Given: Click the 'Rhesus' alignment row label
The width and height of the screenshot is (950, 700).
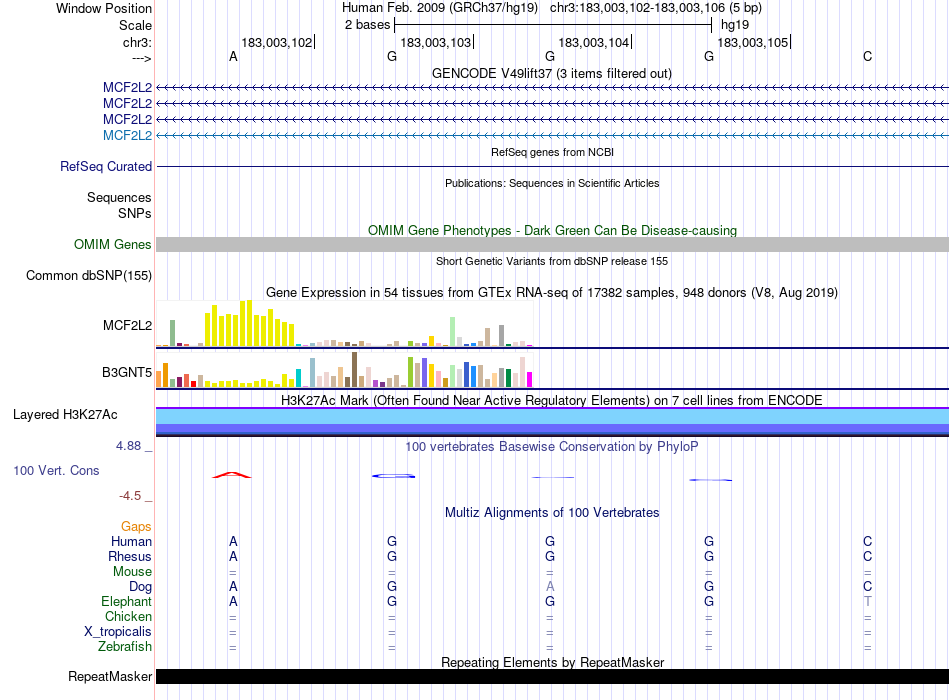Looking at the screenshot, I should [x=130, y=556].
